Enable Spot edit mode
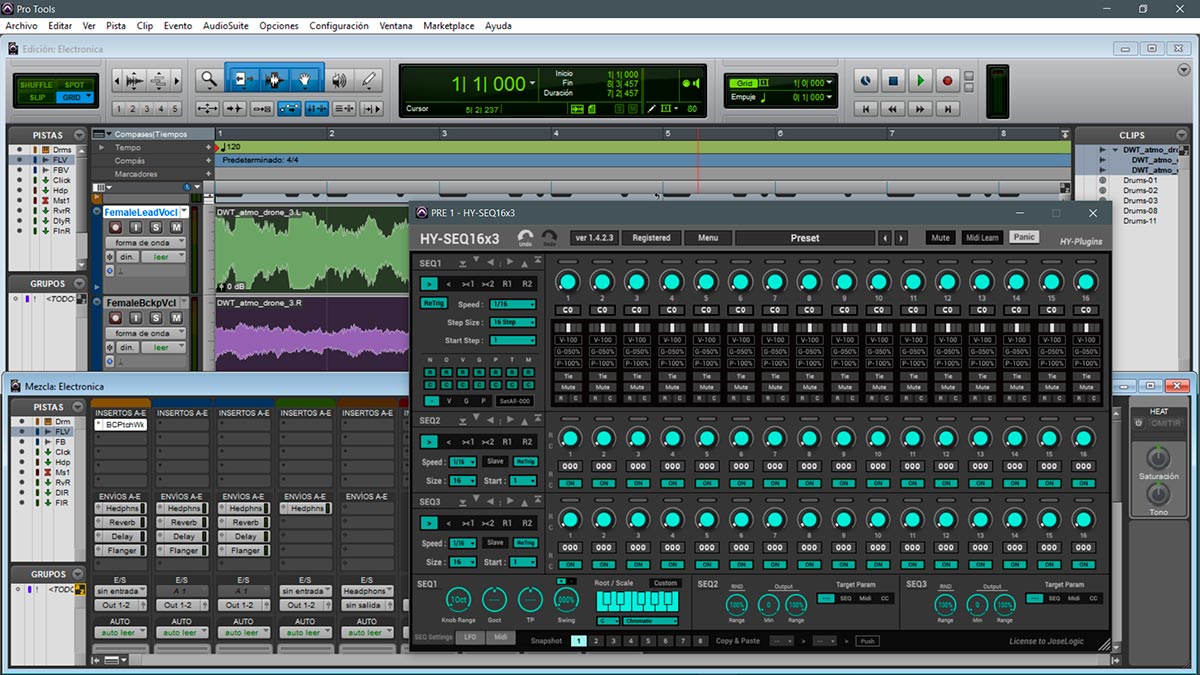1200x675 pixels. [74, 84]
